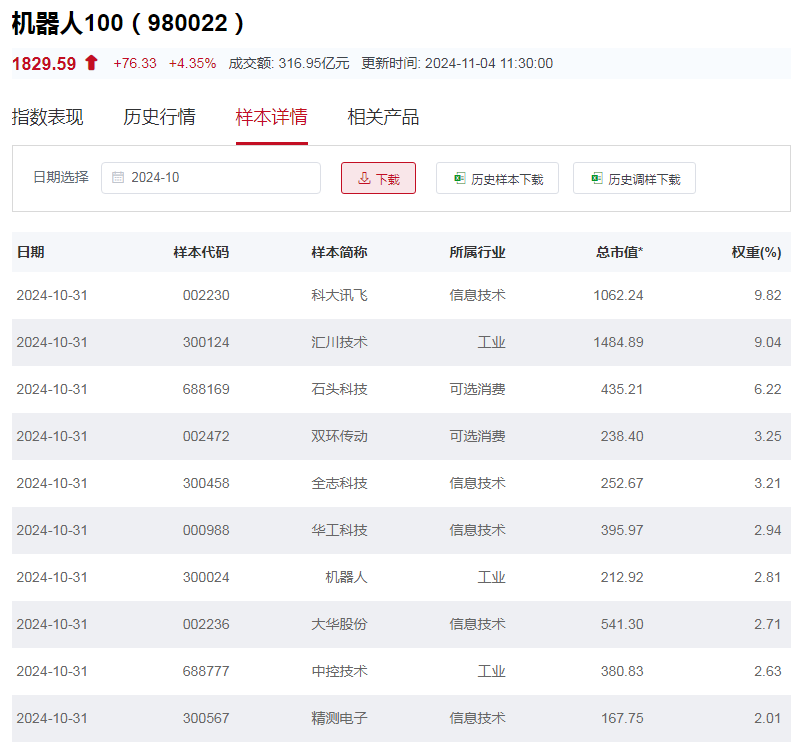Click sample name 汇川技术
The width and height of the screenshot is (797, 747).
[x=339, y=342]
